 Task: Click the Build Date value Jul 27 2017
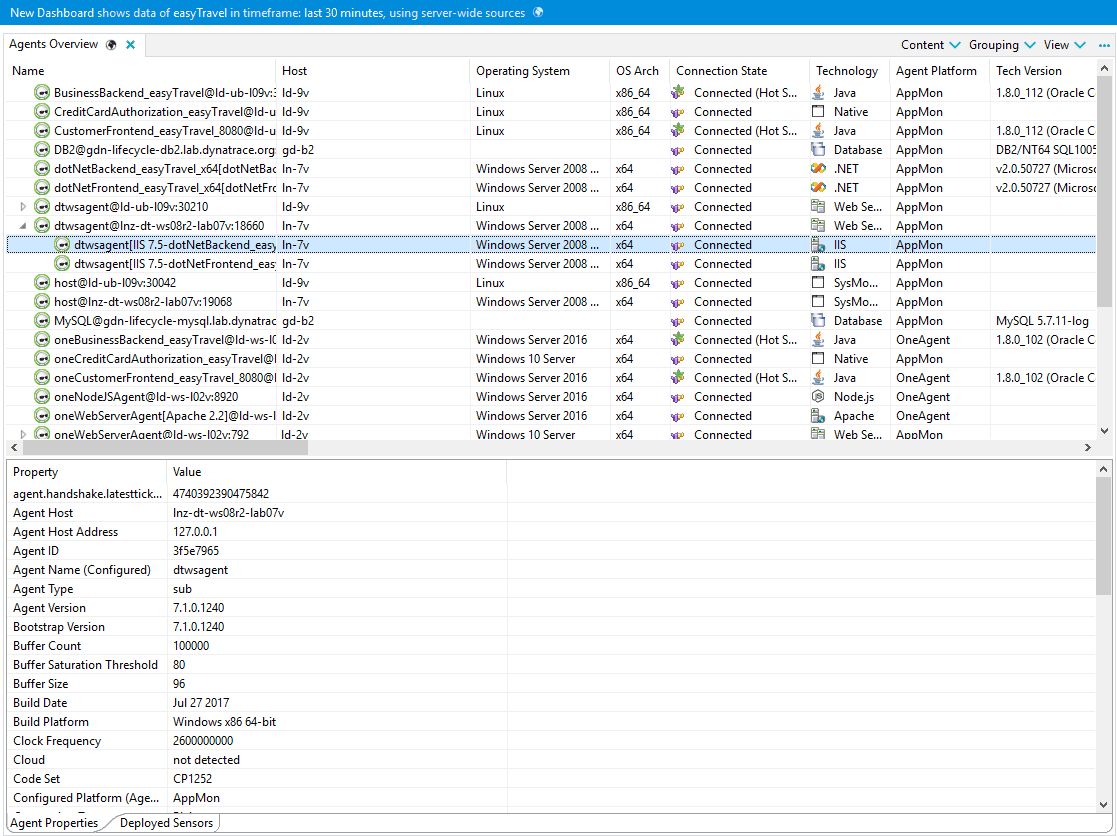(x=201, y=703)
